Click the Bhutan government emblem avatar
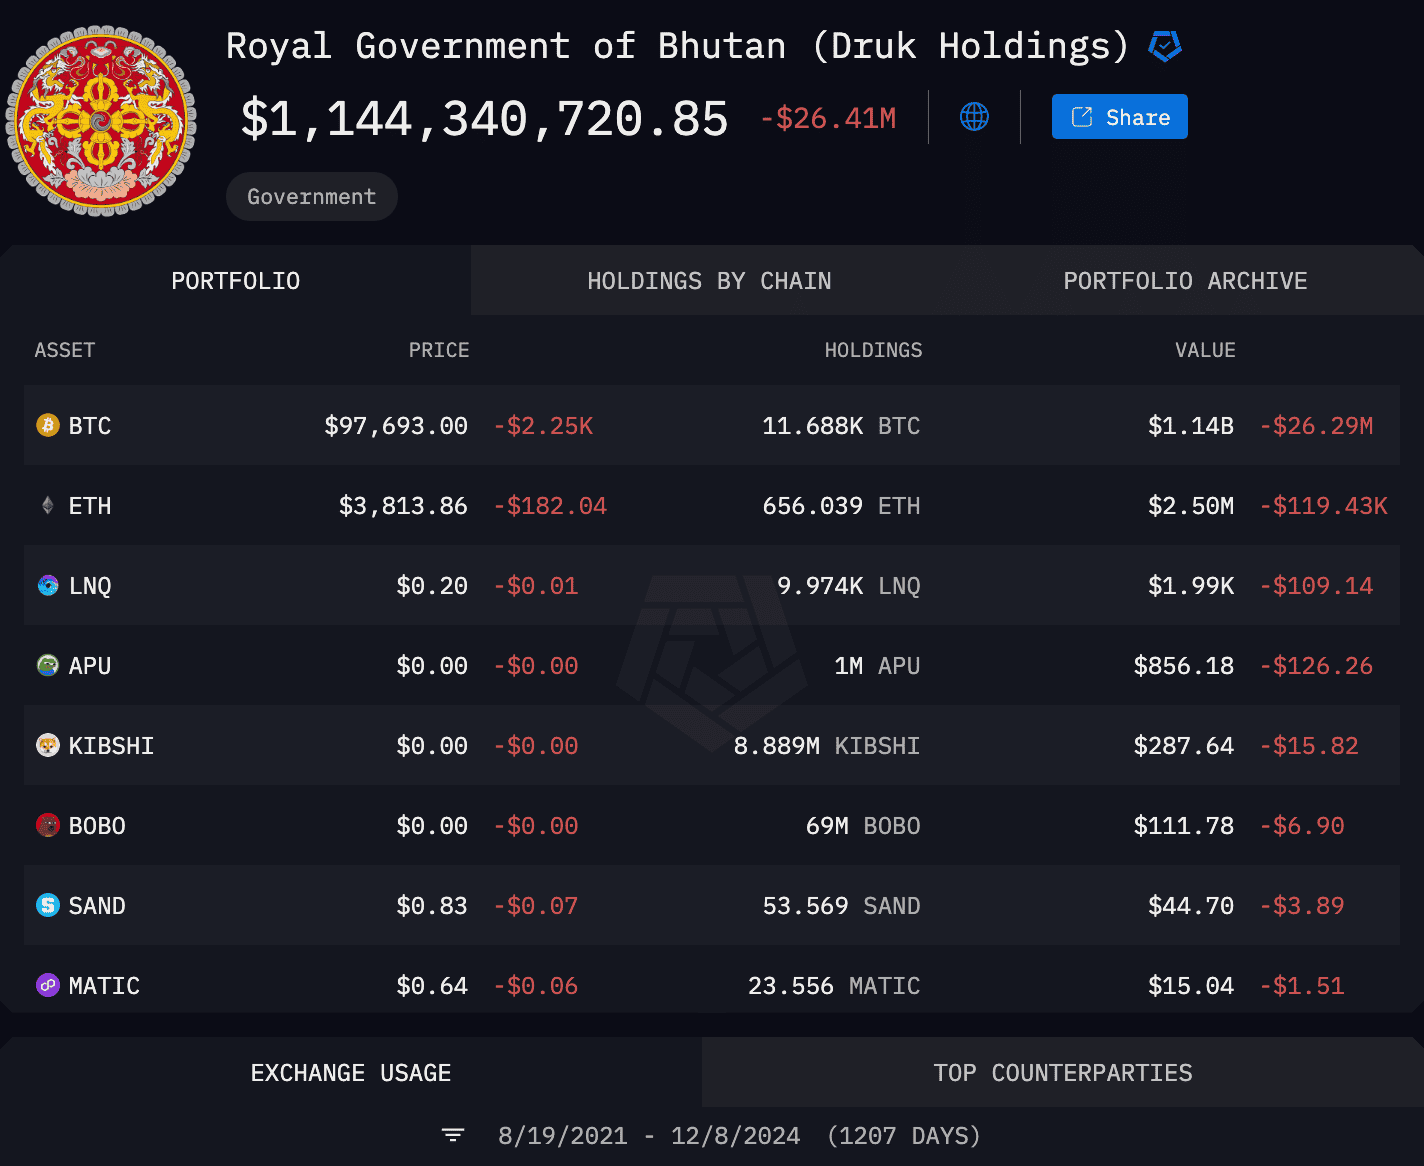The width and height of the screenshot is (1424, 1166). 101,121
